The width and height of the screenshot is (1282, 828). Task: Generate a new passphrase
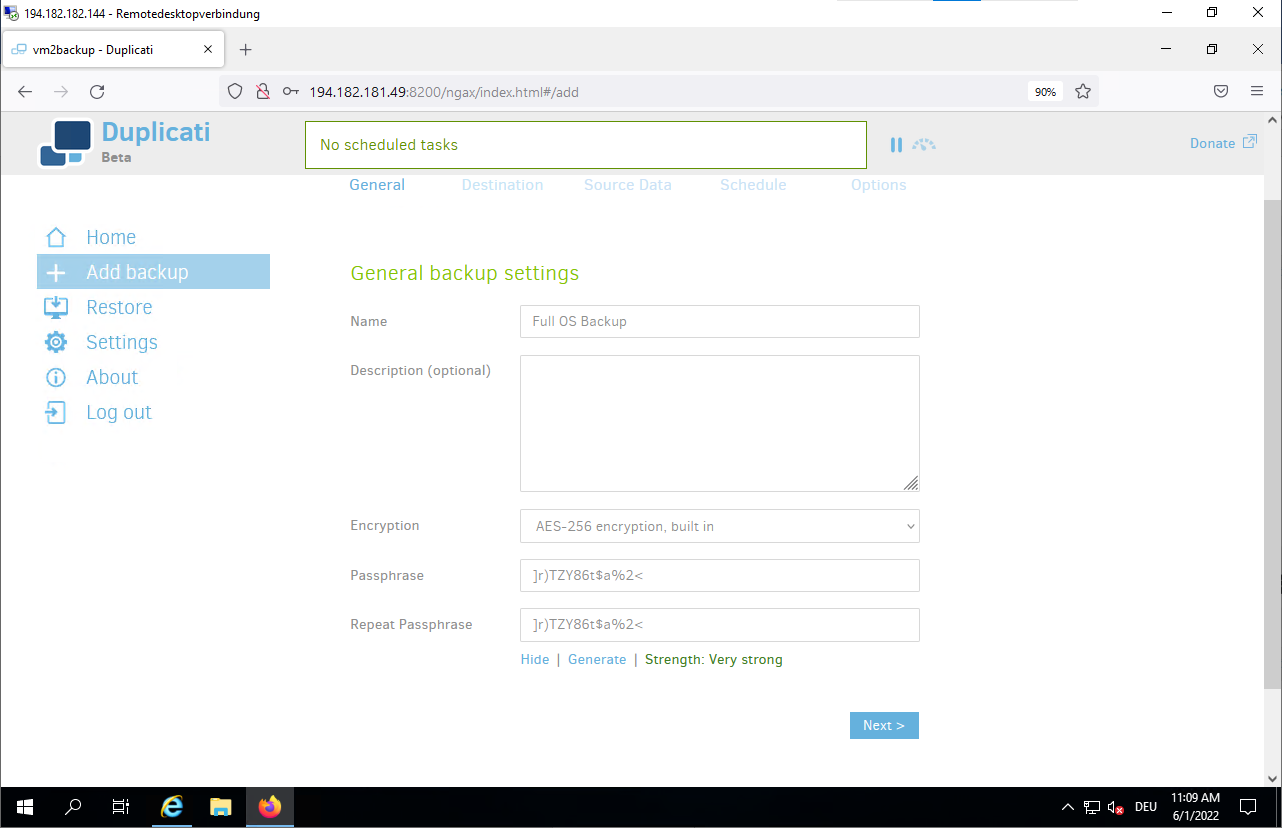pyautogui.click(x=597, y=660)
